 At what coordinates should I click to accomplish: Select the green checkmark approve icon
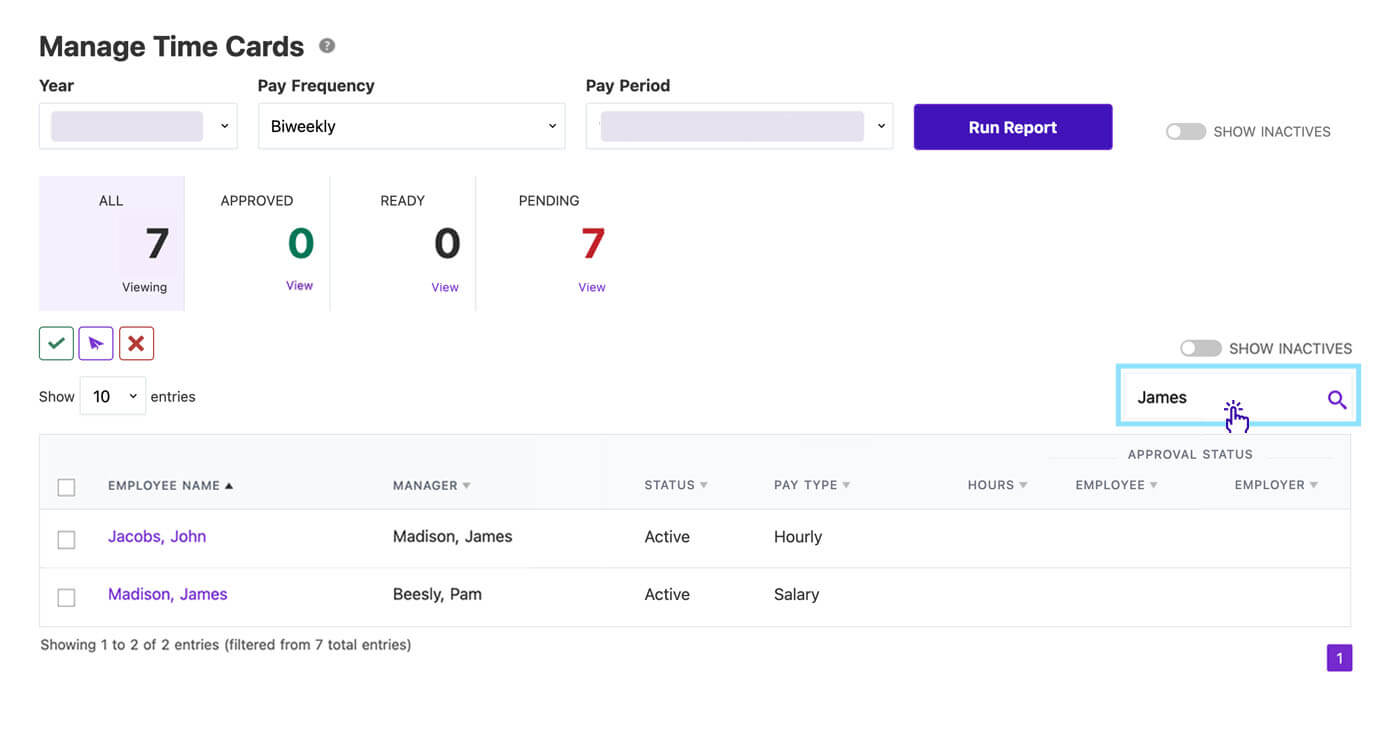[x=56, y=343]
